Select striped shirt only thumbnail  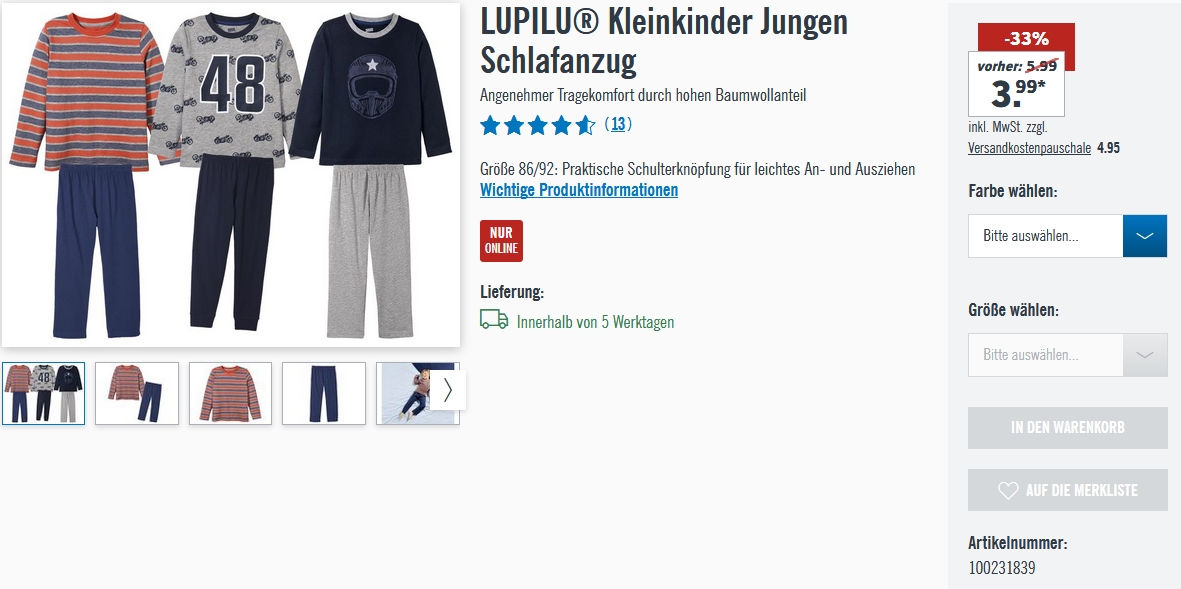(x=230, y=393)
